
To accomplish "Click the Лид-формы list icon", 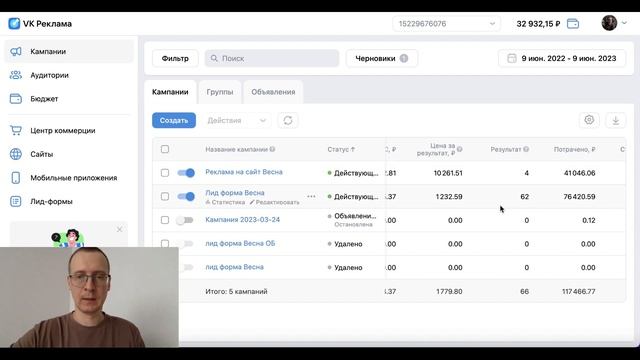I will click(x=16, y=201).
